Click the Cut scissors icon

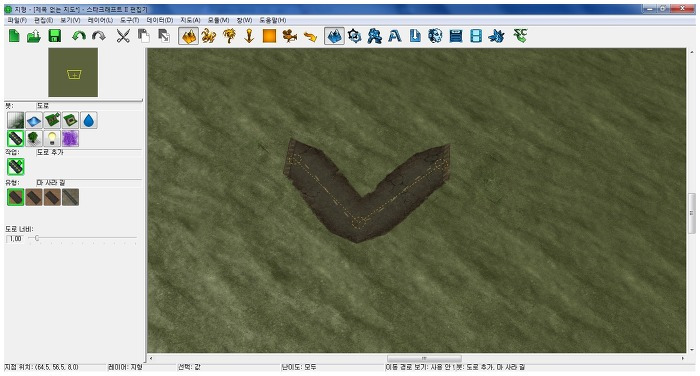tap(123, 36)
